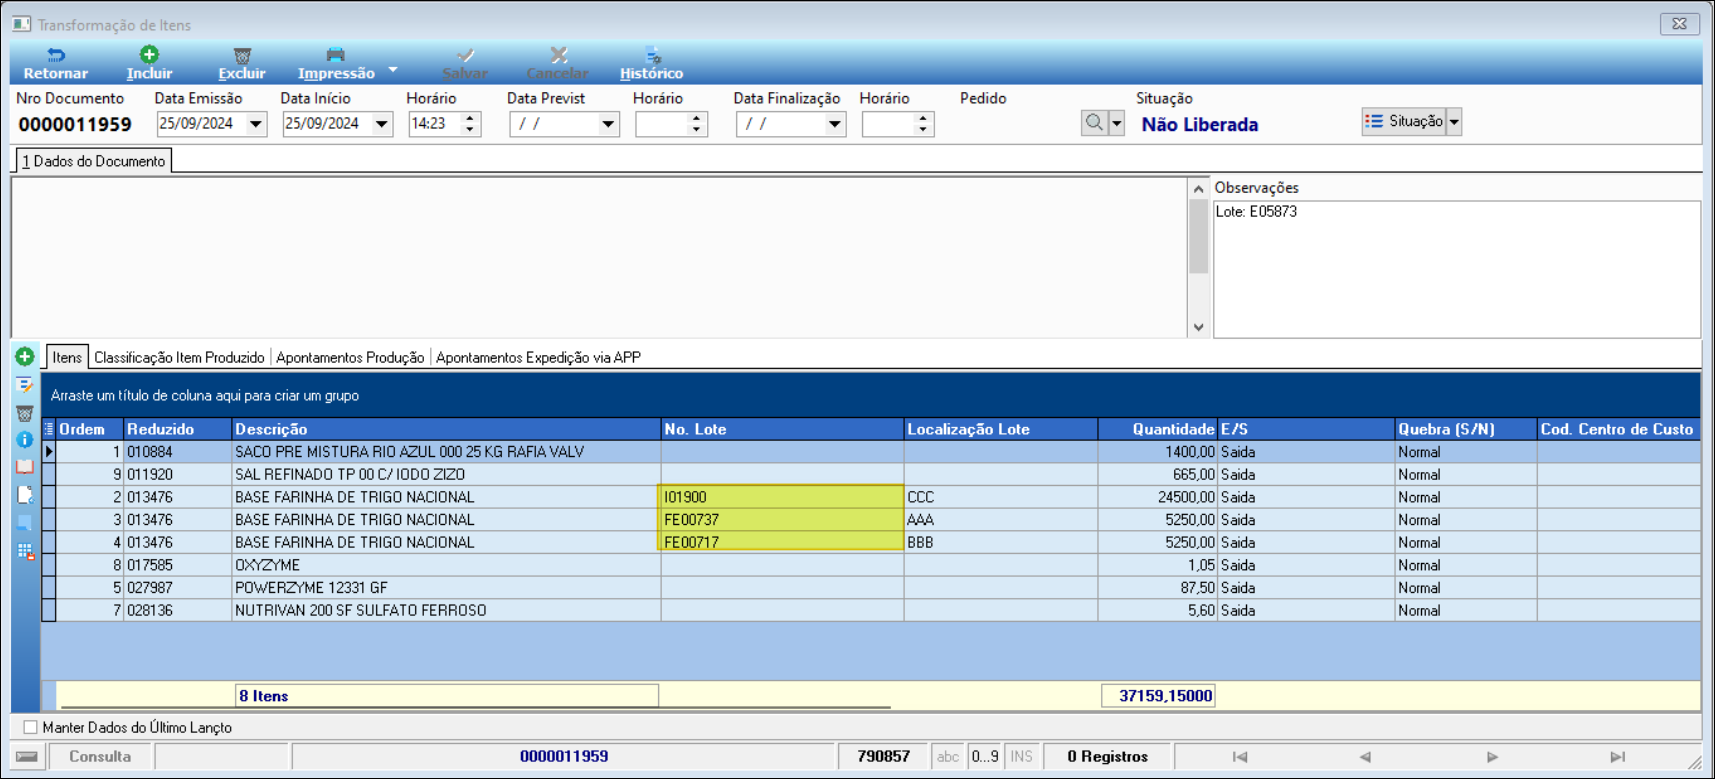1715x779 pixels.
Task: Click the Quebra (S/N) column header
Action: (x=1465, y=429)
